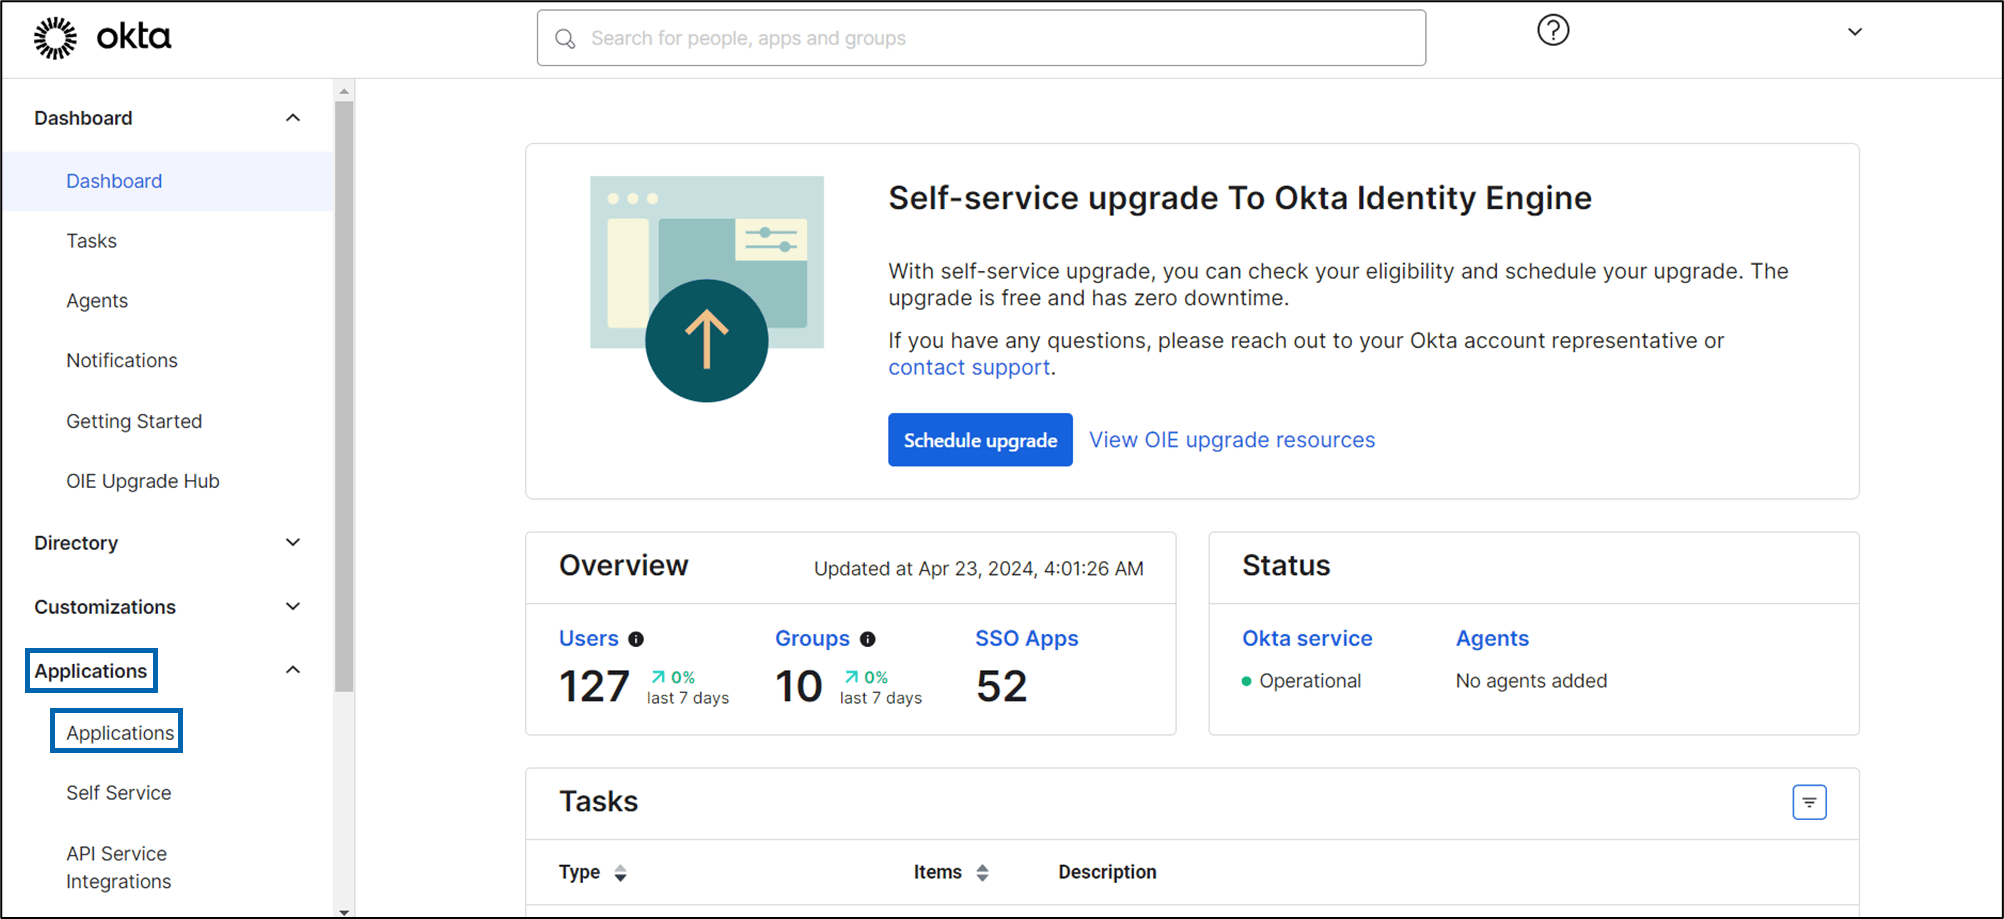Viewport: 2004px width, 919px height.
Task: Open the Applications submenu item
Action: [x=120, y=733]
